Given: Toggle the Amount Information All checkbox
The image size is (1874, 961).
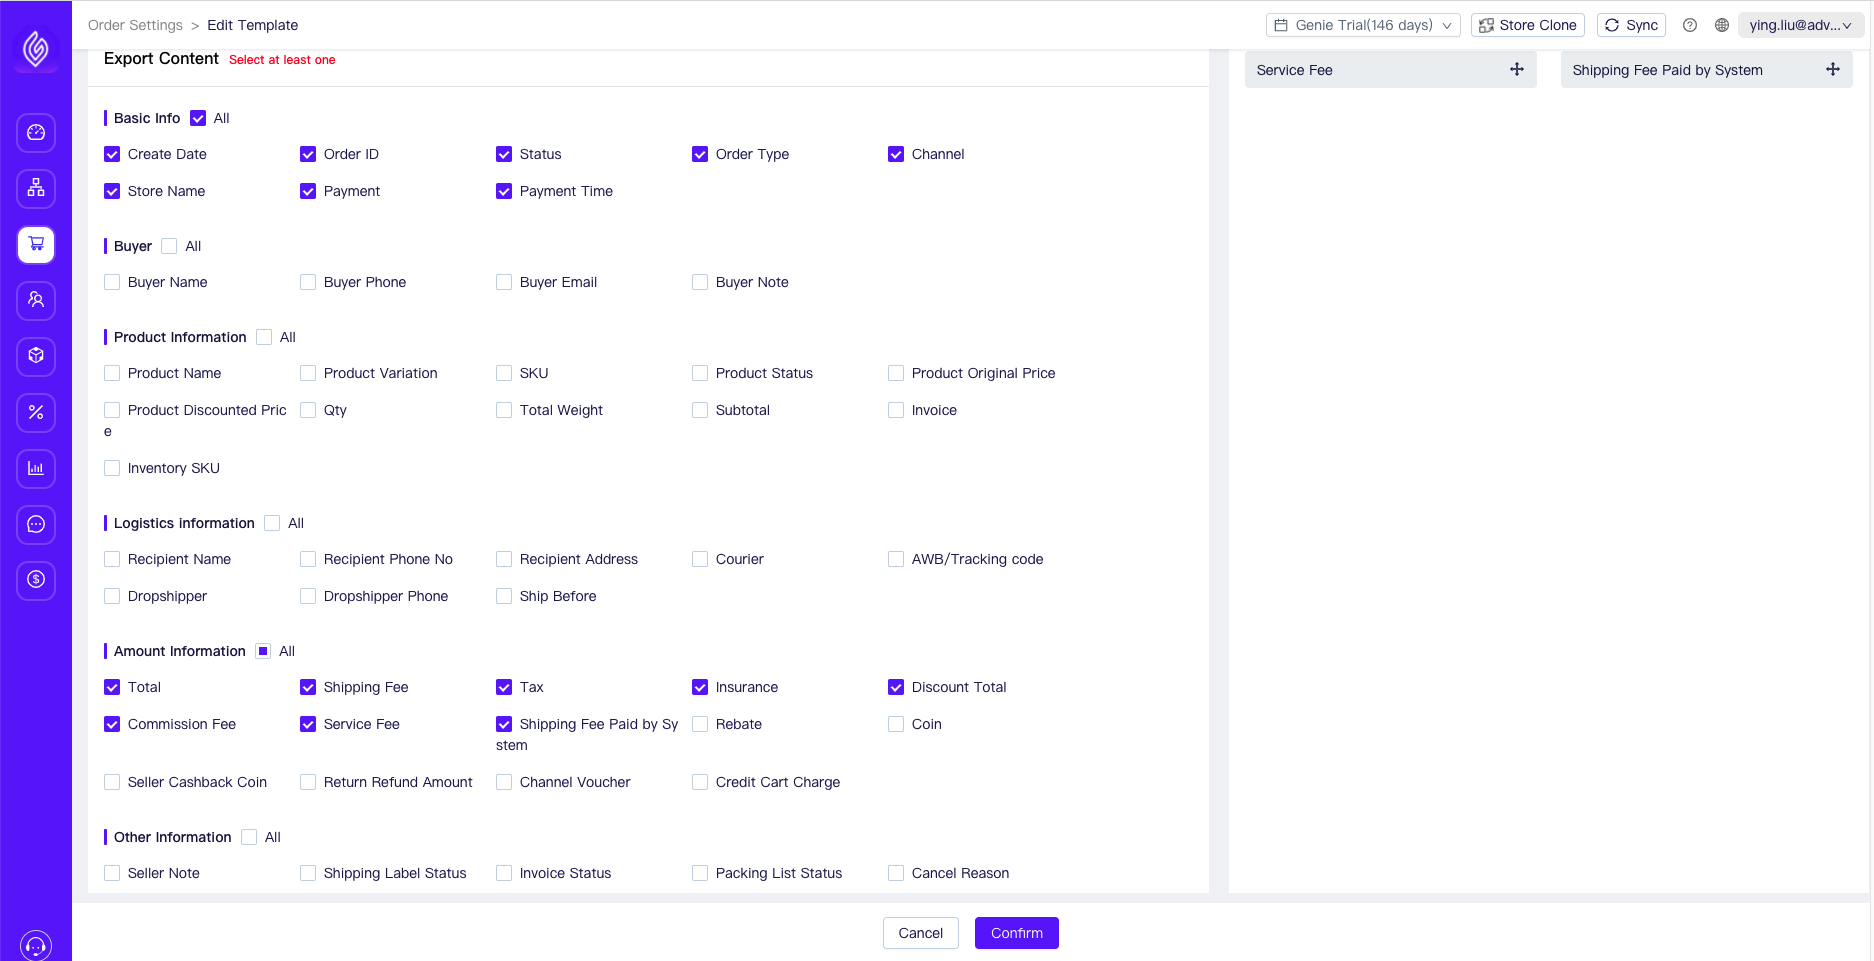Looking at the screenshot, I should (263, 651).
